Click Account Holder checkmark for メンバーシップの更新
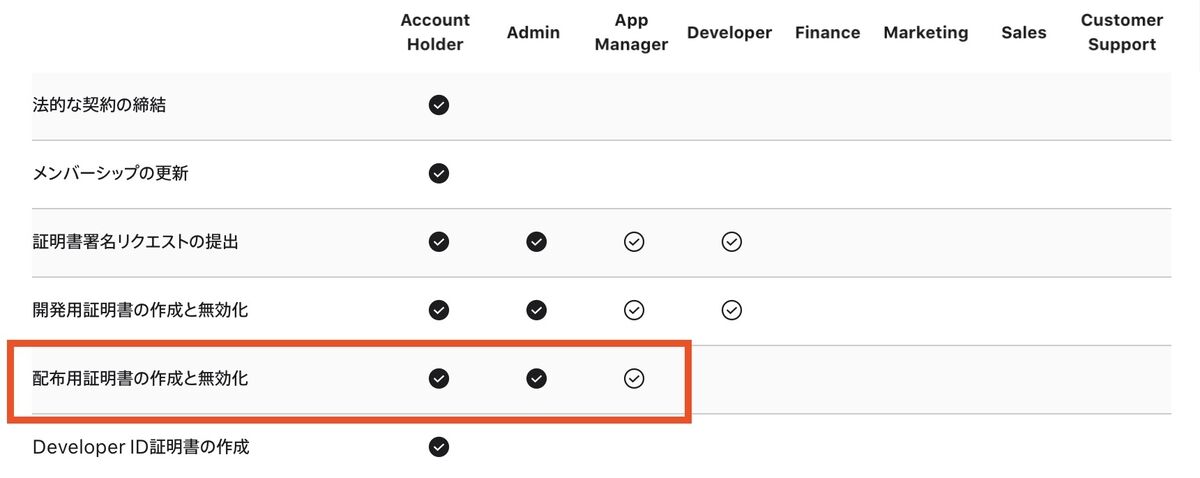The width and height of the screenshot is (1200, 478). click(x=438, y=173)
